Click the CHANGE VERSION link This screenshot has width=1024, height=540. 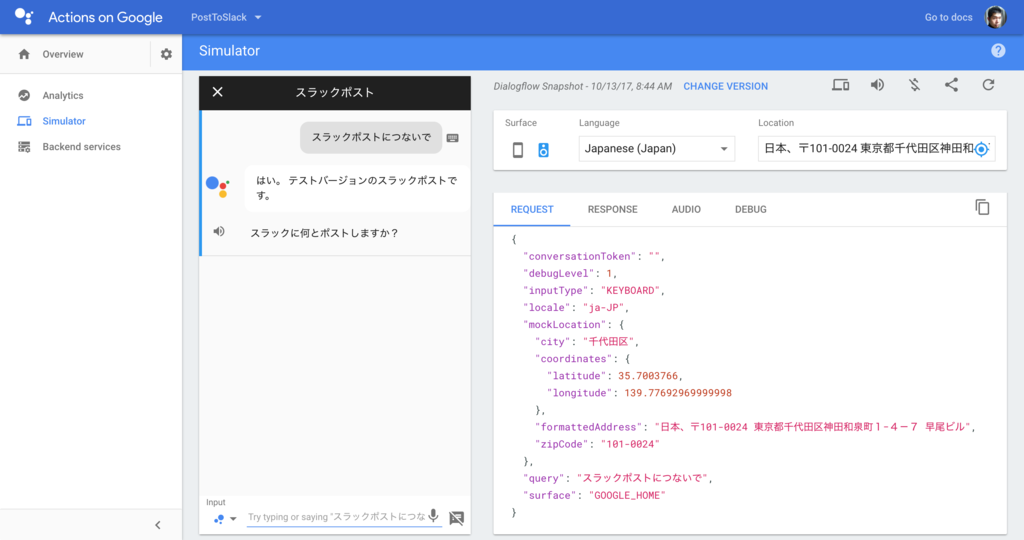point(726,86)
